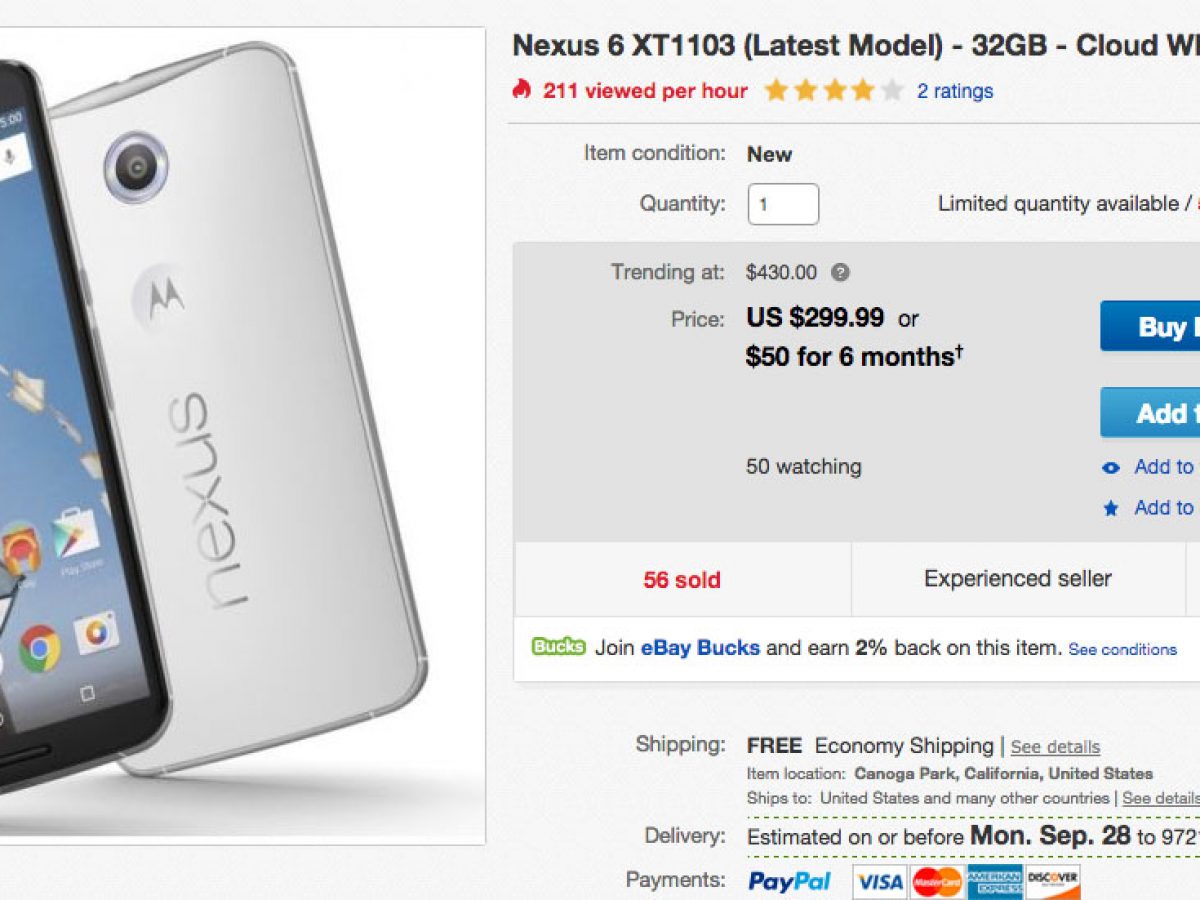Click the eBay Bucks green badge icon

(x=558, y=646)
